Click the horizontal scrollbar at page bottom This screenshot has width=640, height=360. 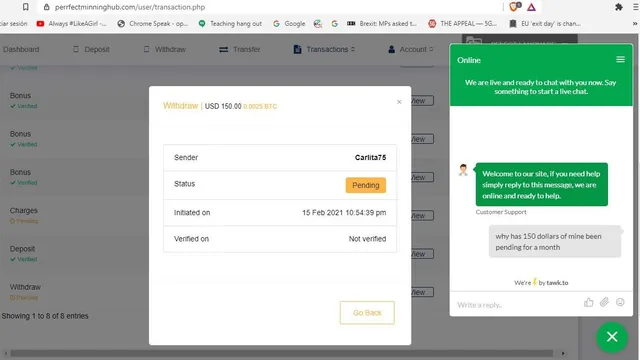pos(282,353)
